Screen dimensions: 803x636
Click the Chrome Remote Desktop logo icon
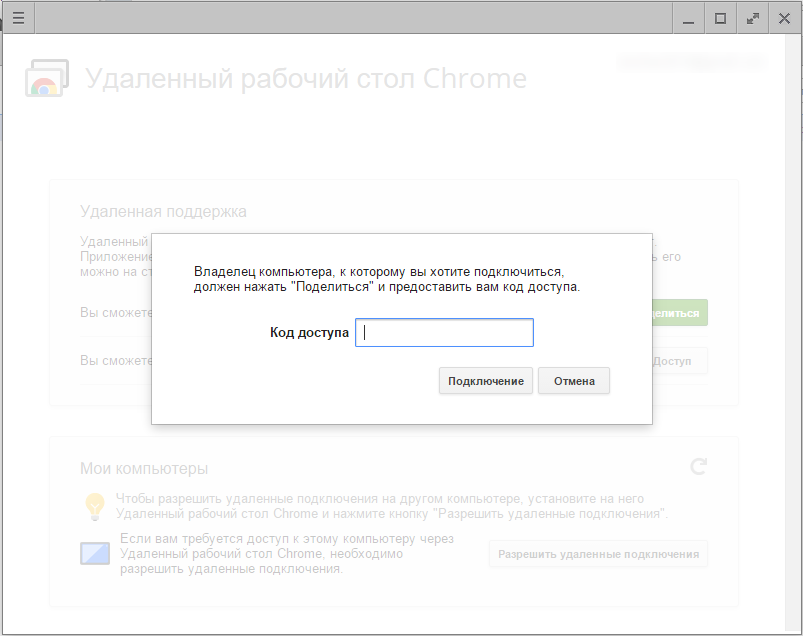[x=47, y=78]
